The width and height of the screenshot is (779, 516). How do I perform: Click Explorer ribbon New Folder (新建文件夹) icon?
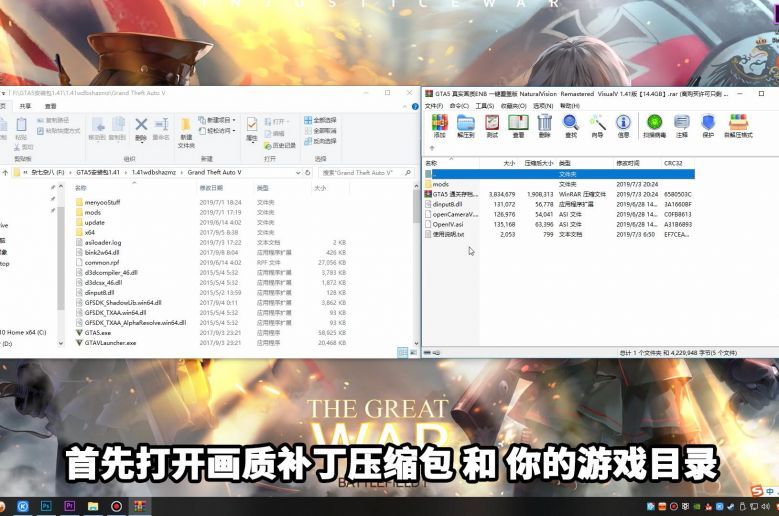[x=186, y=133]
